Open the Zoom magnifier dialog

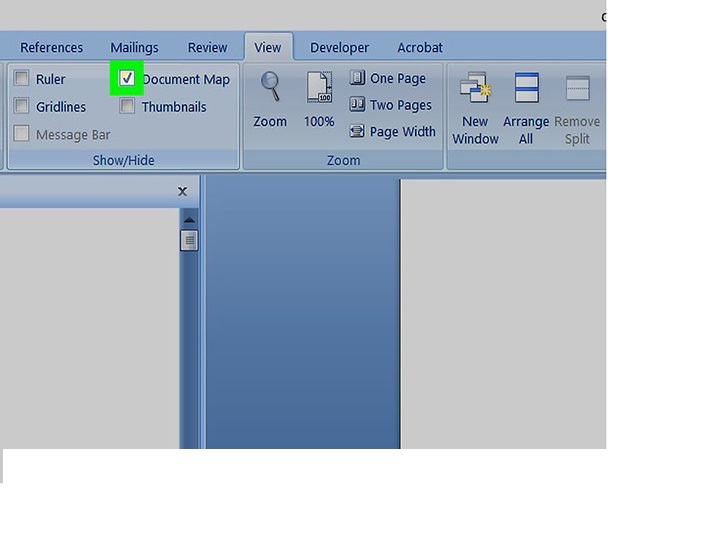(x=270, y=100)
